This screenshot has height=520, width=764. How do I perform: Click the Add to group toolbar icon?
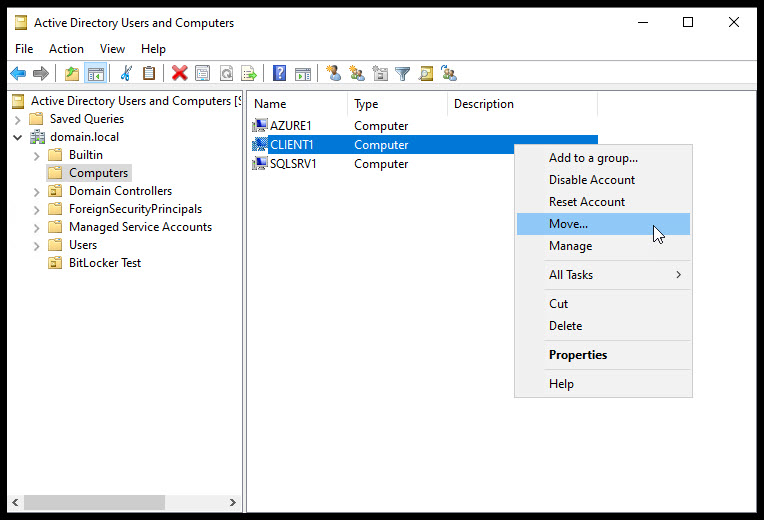pos(449,74)
